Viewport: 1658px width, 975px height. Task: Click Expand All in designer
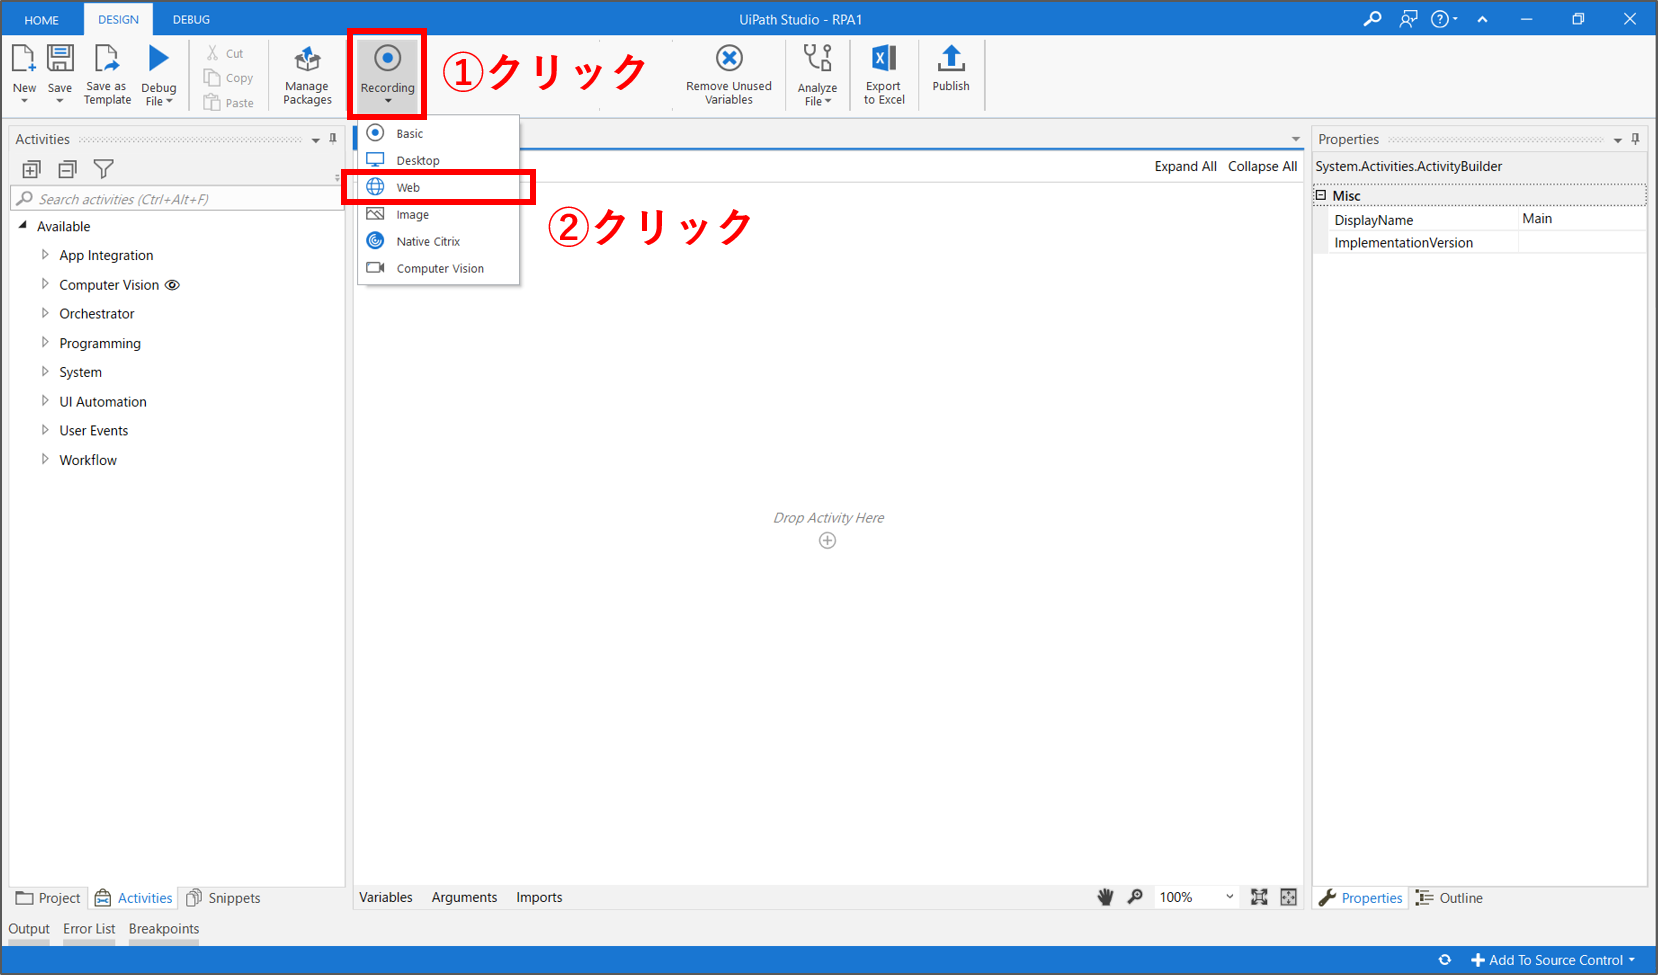click(1185, 166)
